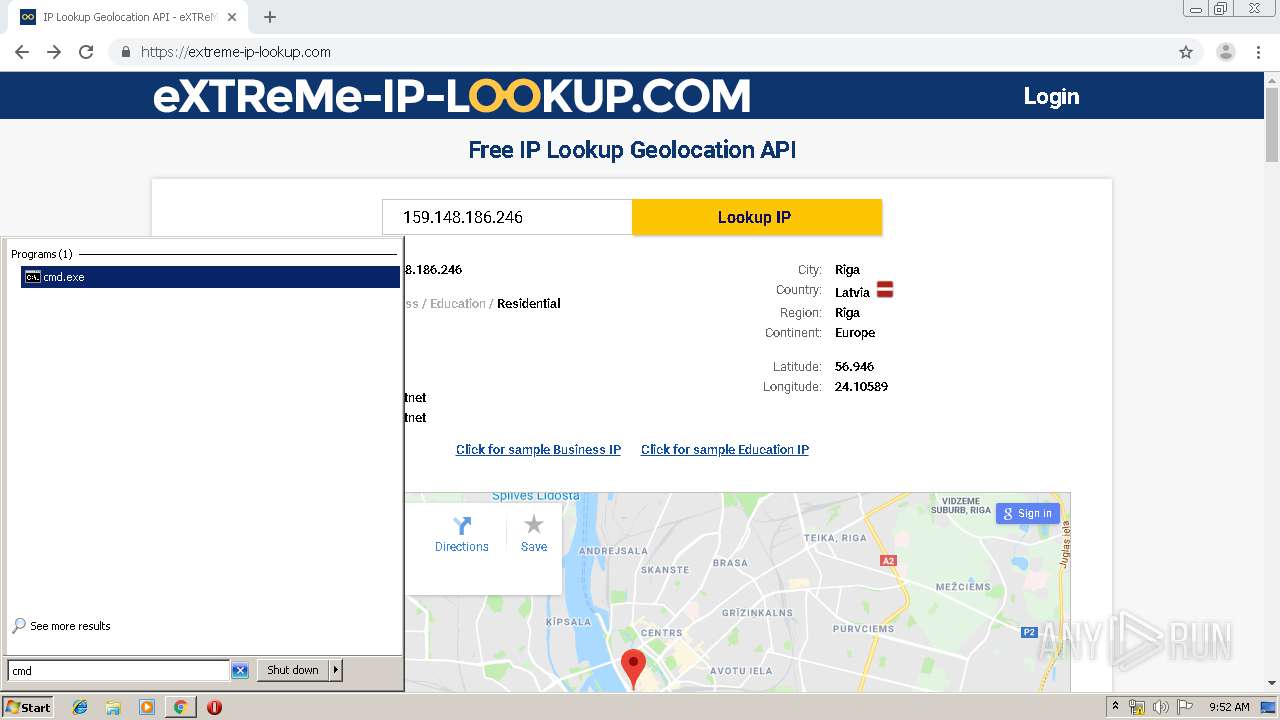Click the Latvia flag icon

(x=885, y=290)
